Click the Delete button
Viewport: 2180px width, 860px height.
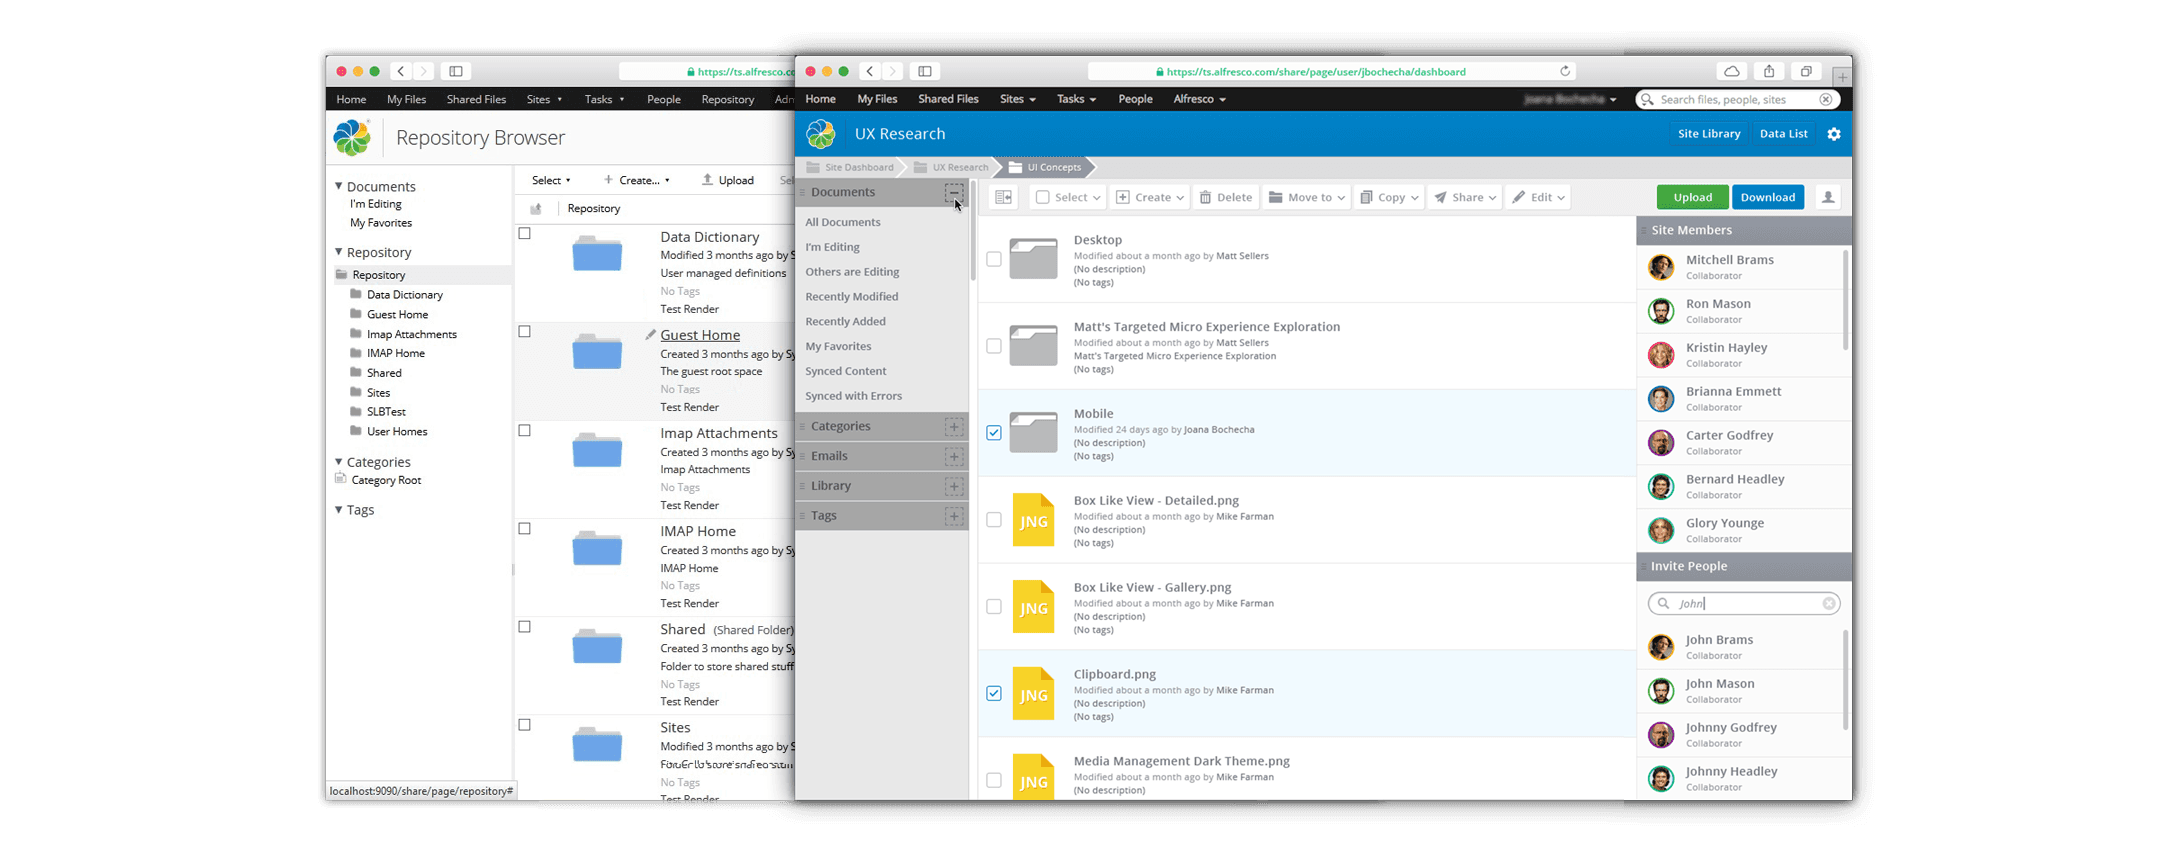pyautogui.click(x=1225, y=197)
